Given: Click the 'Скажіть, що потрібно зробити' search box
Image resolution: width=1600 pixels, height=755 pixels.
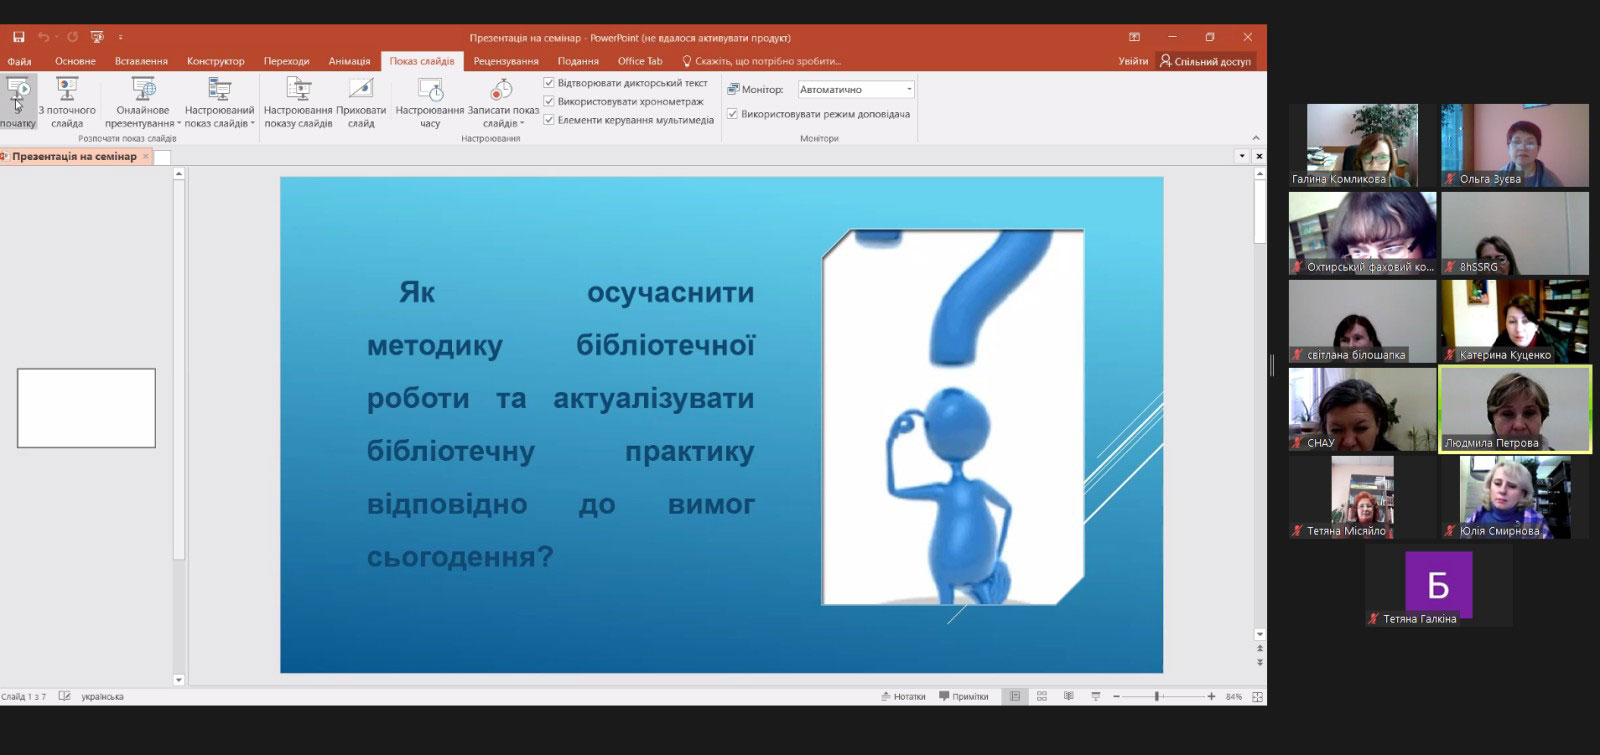Looking at the screenshot, I should tap(762, 61).
